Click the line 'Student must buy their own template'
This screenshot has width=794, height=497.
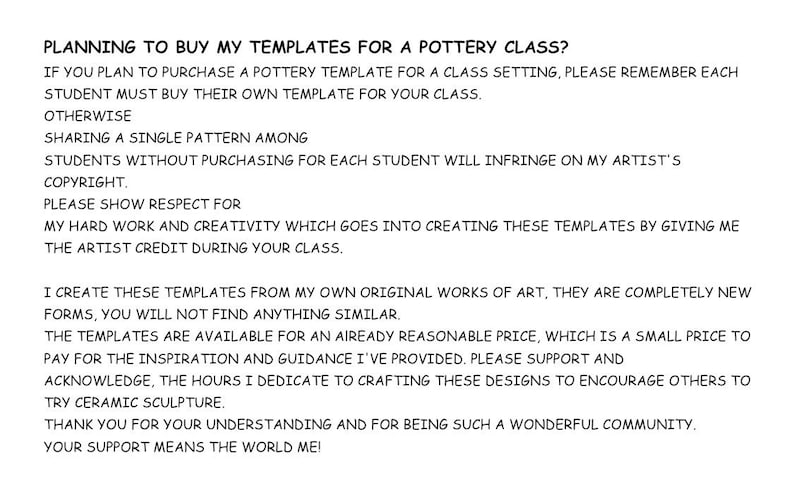[x=263, y=94]
